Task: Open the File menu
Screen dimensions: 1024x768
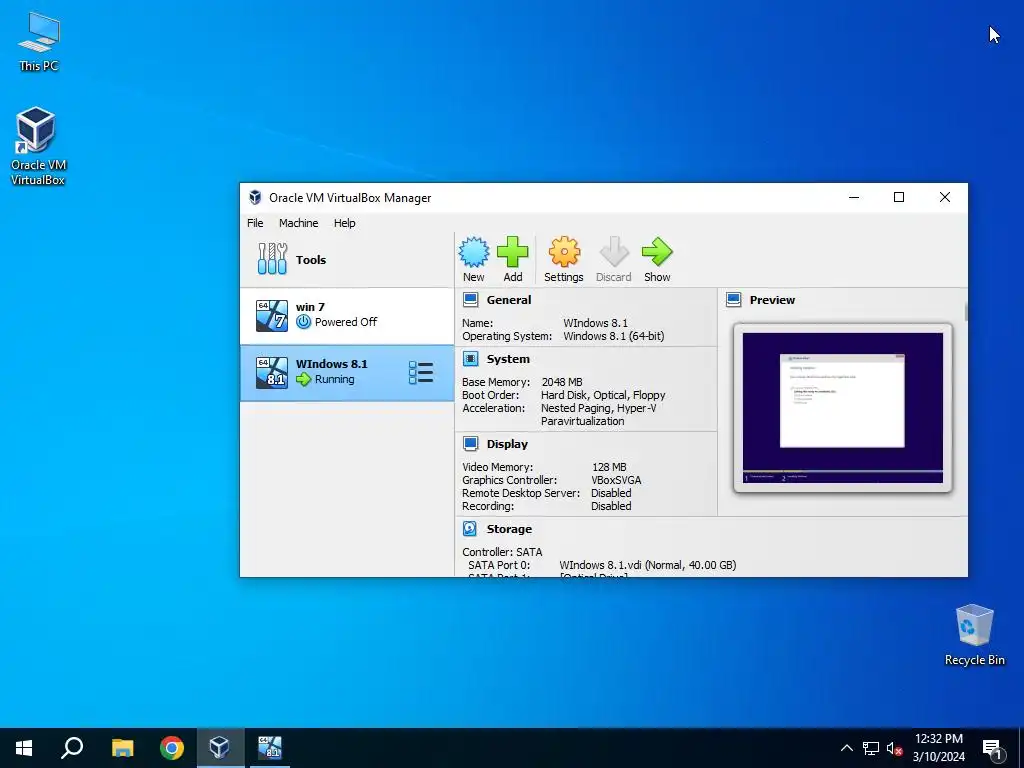Action: click(255, 223)
